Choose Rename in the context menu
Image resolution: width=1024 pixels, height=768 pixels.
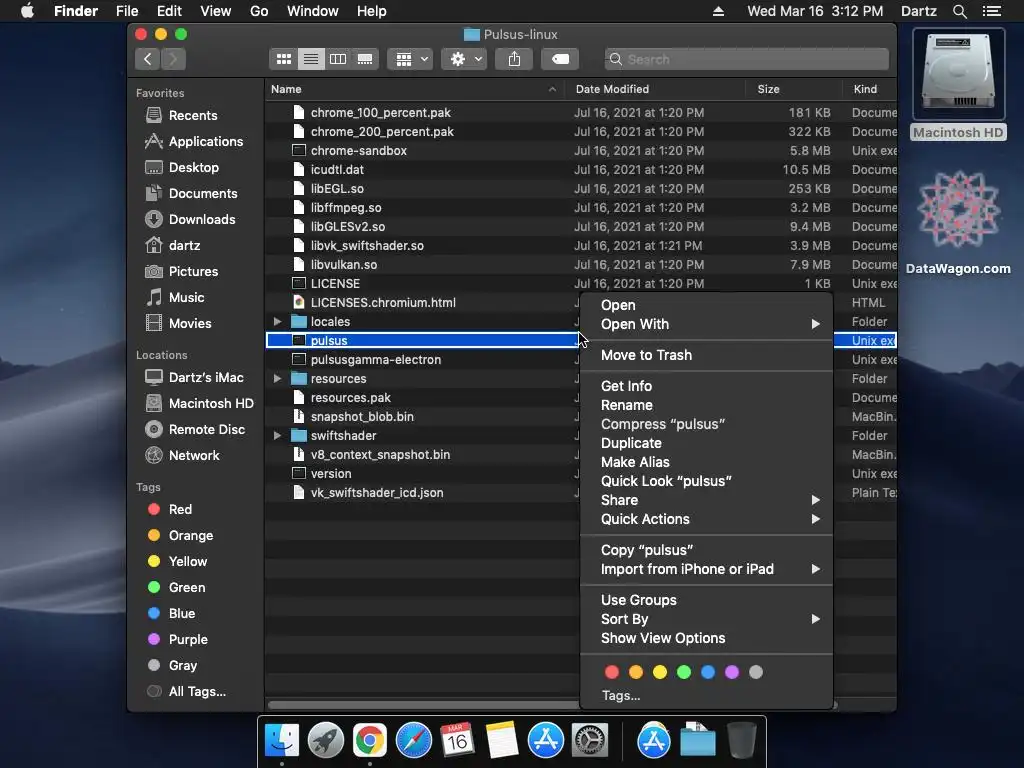coord(707,405)
